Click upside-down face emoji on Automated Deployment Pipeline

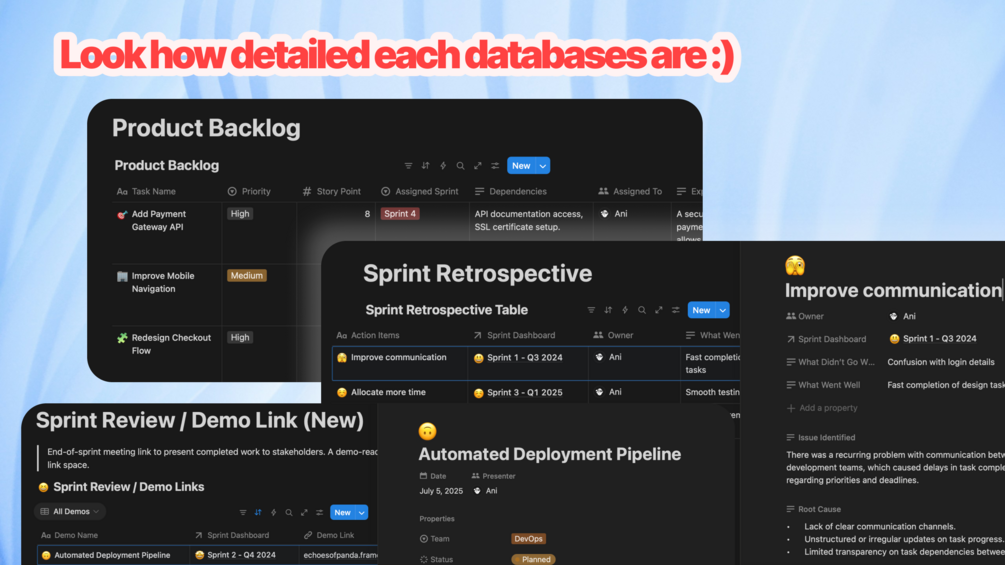pos(428,431)
